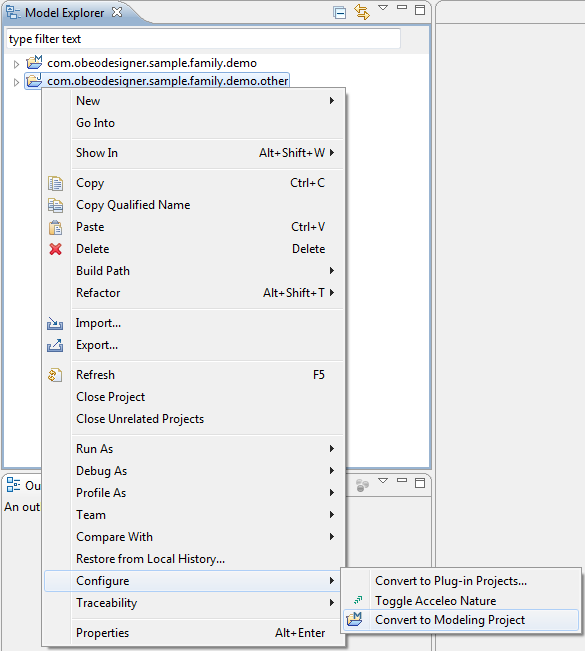Viewport: 585px width, 651px height.
Task: Click the Copy Qualified Name icon
Action: [55, 205]
